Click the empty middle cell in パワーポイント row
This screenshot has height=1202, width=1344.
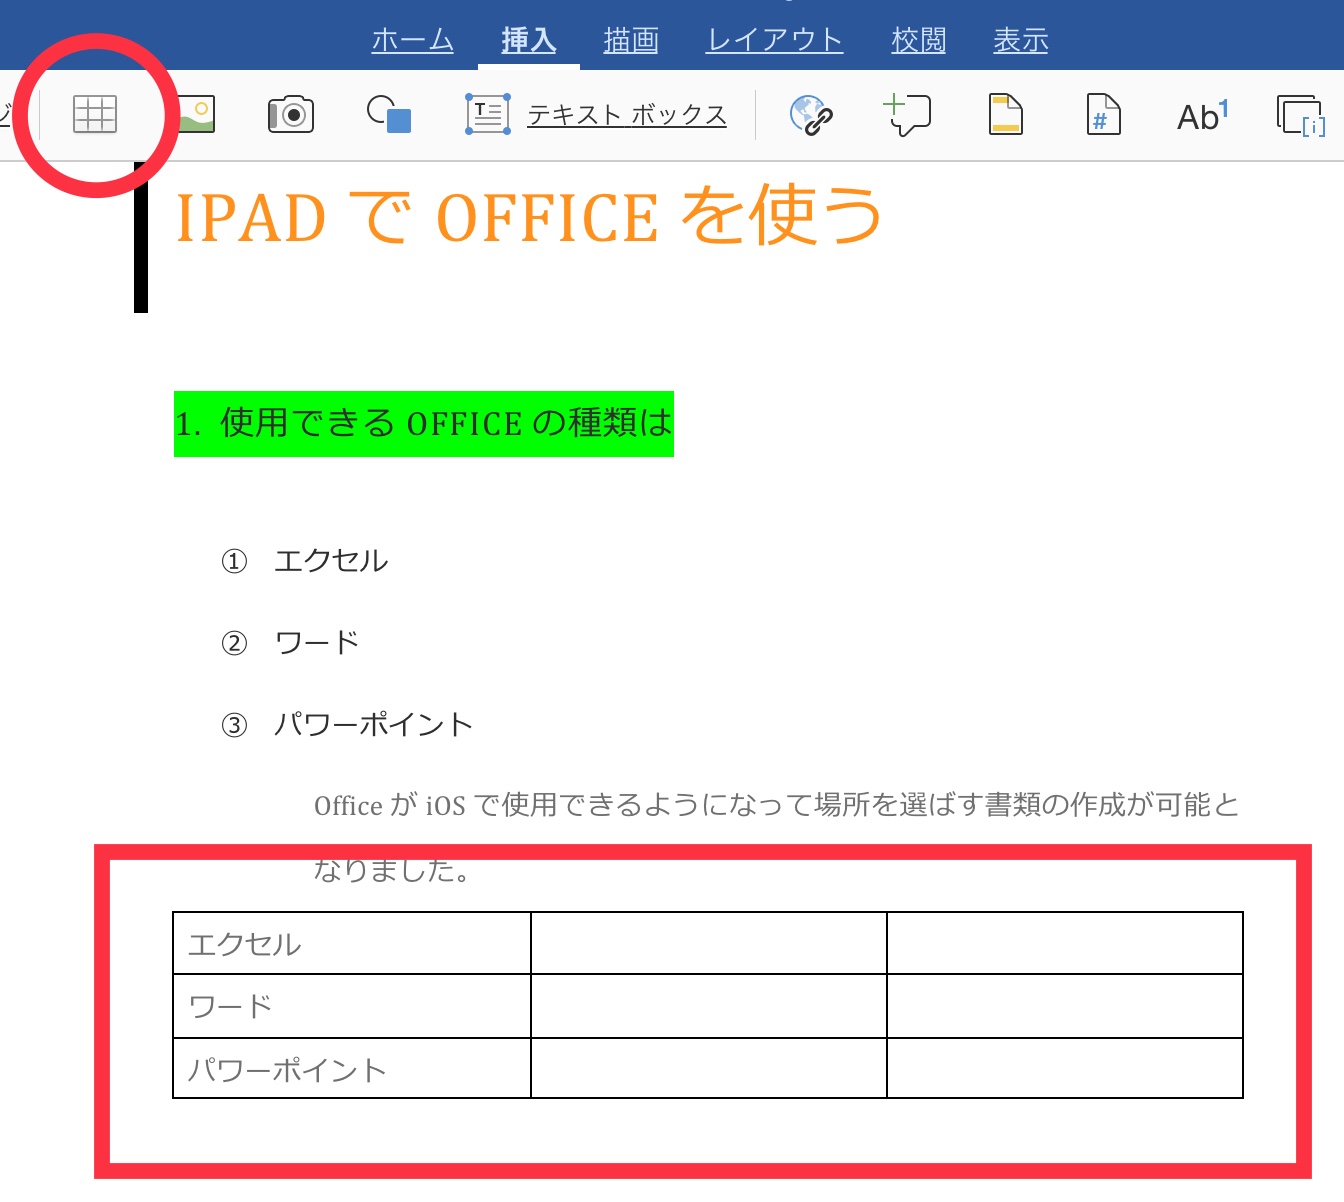click(x=709, y=1069)
